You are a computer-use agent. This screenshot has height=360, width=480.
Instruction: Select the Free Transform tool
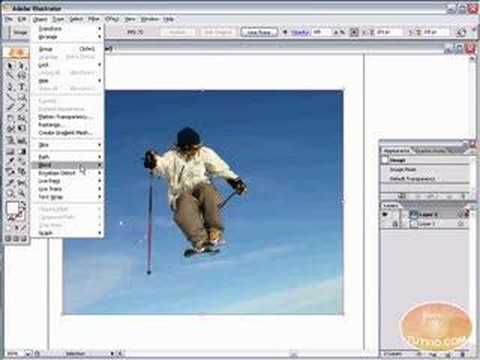point(22,129)
